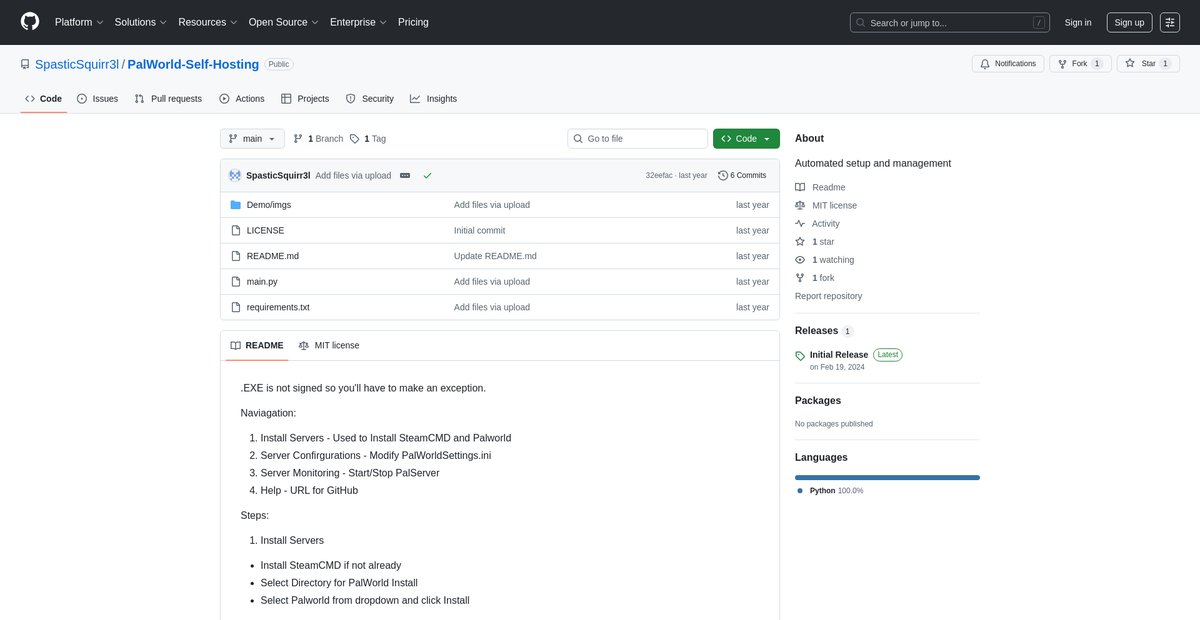Switch to the Issues tab
Screen dimensions: 1200x620
click(x=97, y=99)
